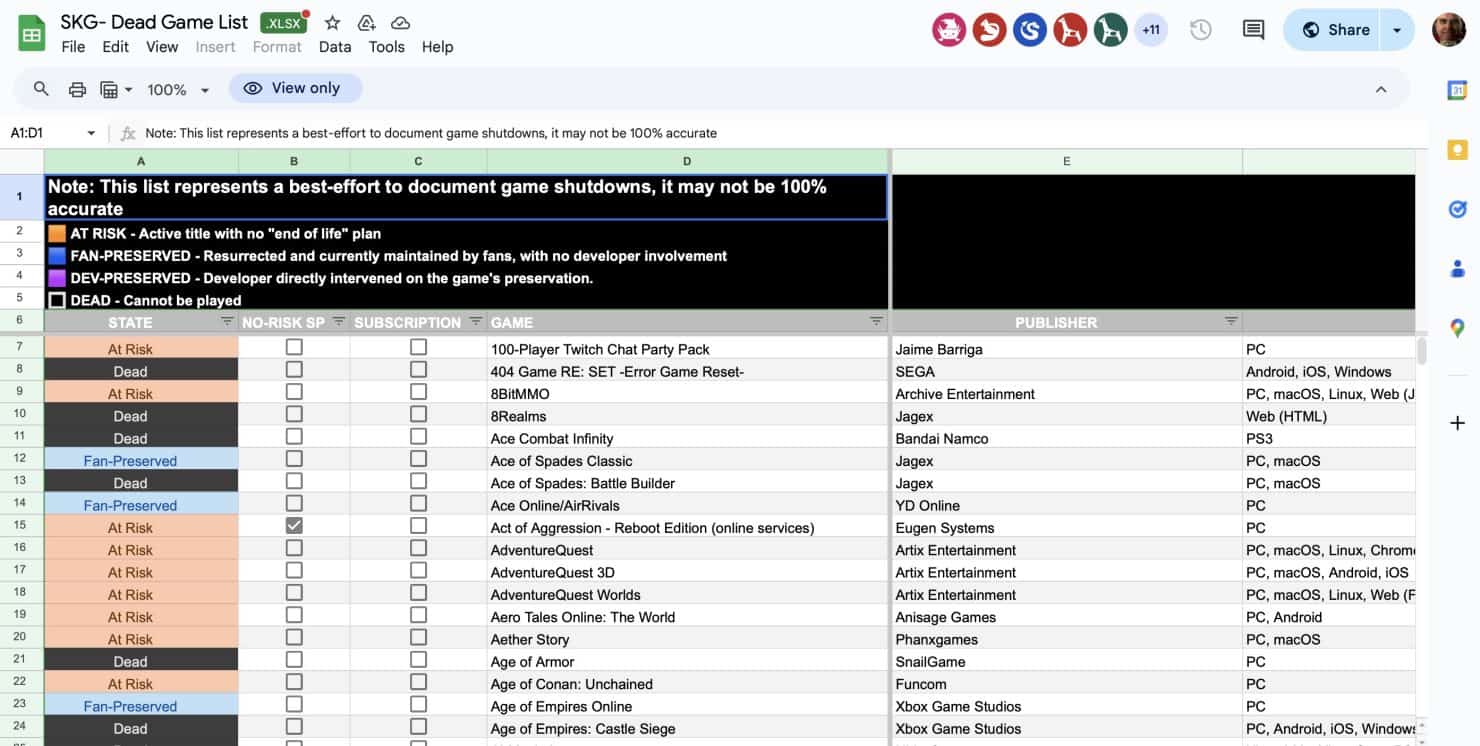The image size is (1480, 746).
Task: Check the cloud document status icon
Action: [400, 23]
